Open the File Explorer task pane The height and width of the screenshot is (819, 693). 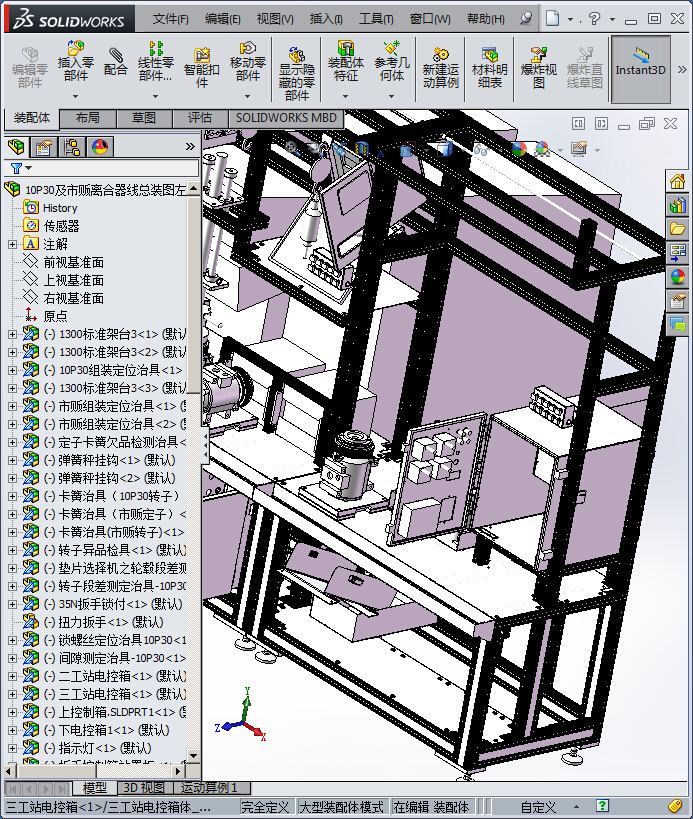(677, 229)
